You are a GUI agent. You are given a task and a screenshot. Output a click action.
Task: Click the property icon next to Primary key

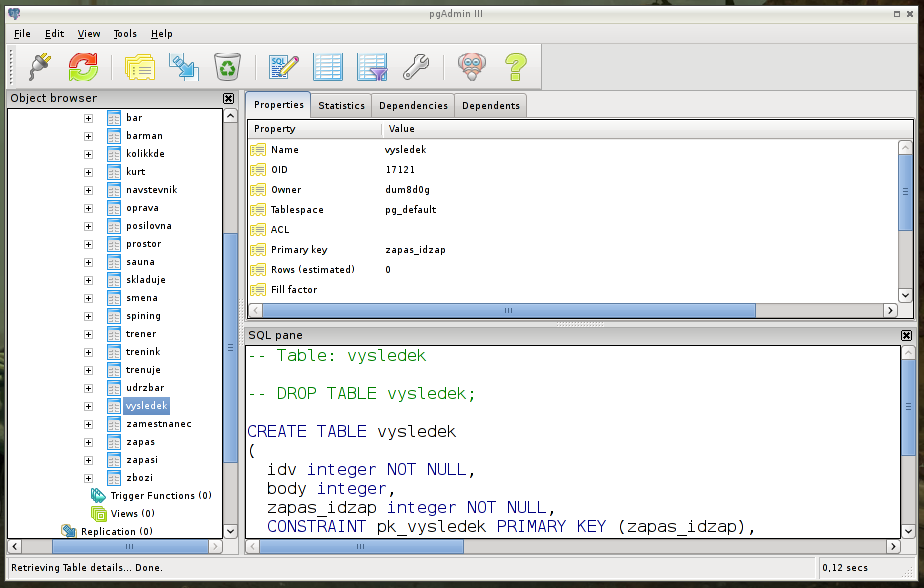tap(258, 250)
